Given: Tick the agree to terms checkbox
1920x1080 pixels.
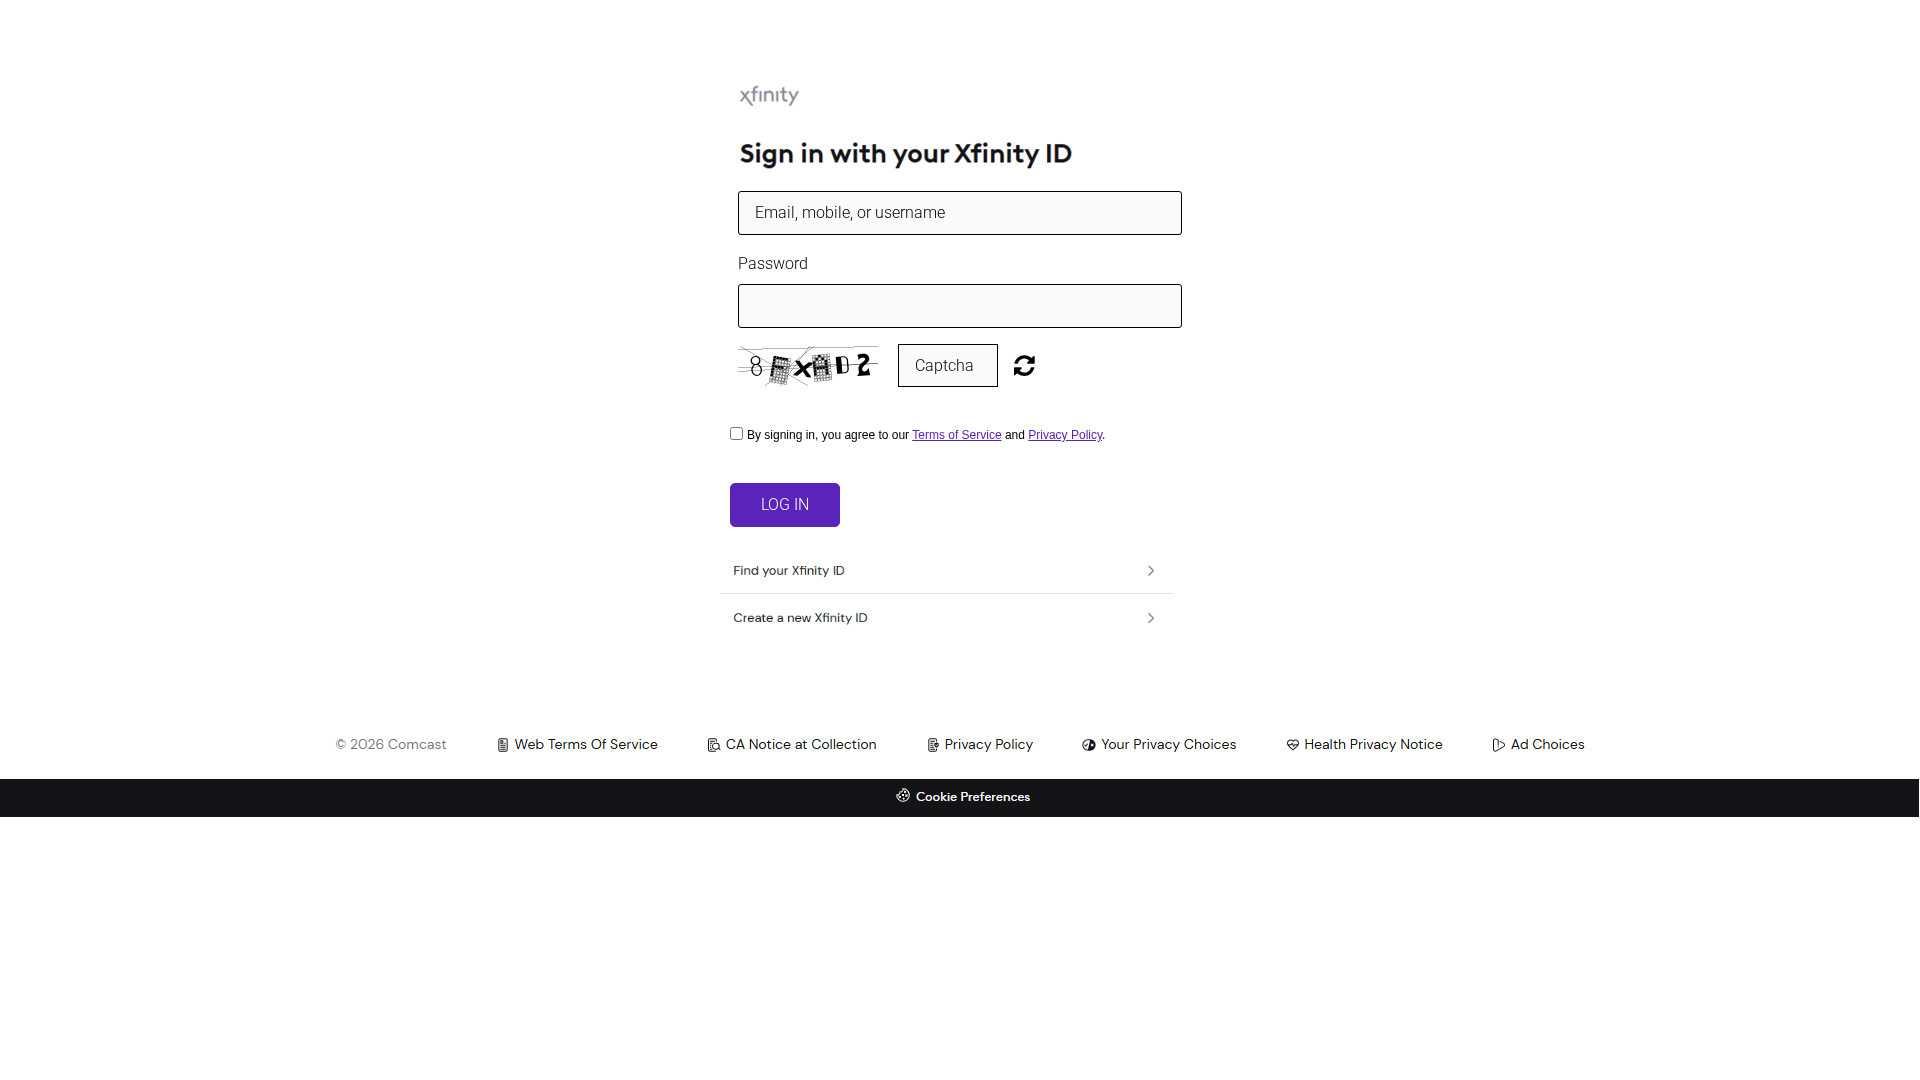Looking at the screenshot, I should [736, 434].
